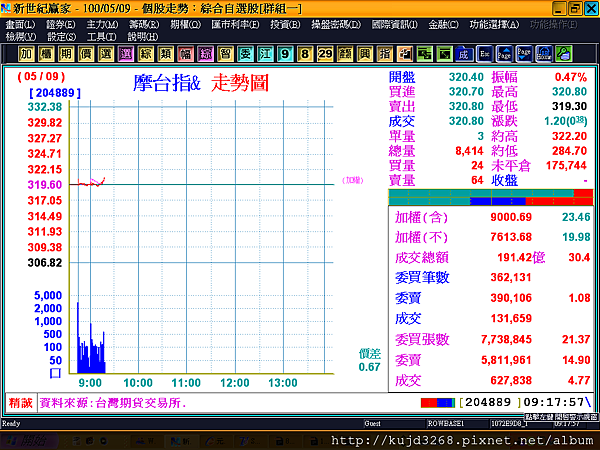Viewport: 600px width, 450px height.
Task: Click the yellow 加 toolbar icon
Action: [x=26, y=54]
